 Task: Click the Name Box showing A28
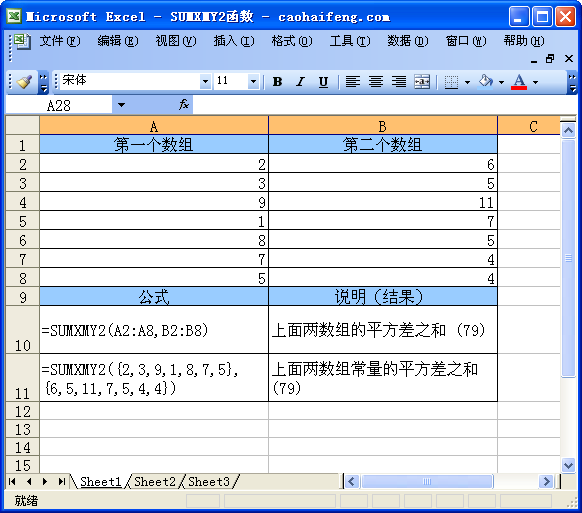(59, 105)
